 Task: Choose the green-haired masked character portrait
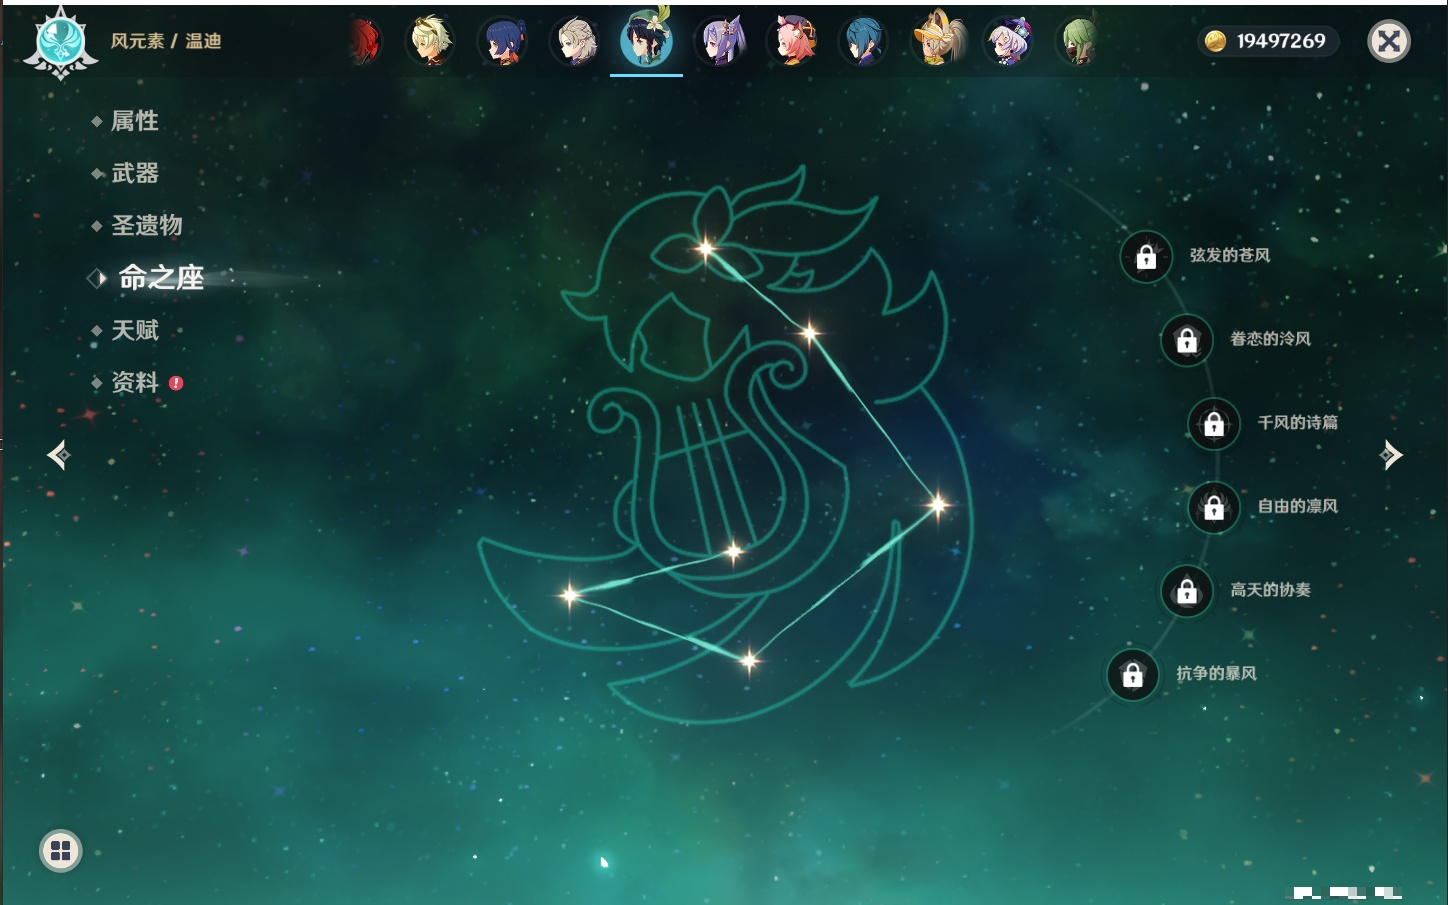1079,42
